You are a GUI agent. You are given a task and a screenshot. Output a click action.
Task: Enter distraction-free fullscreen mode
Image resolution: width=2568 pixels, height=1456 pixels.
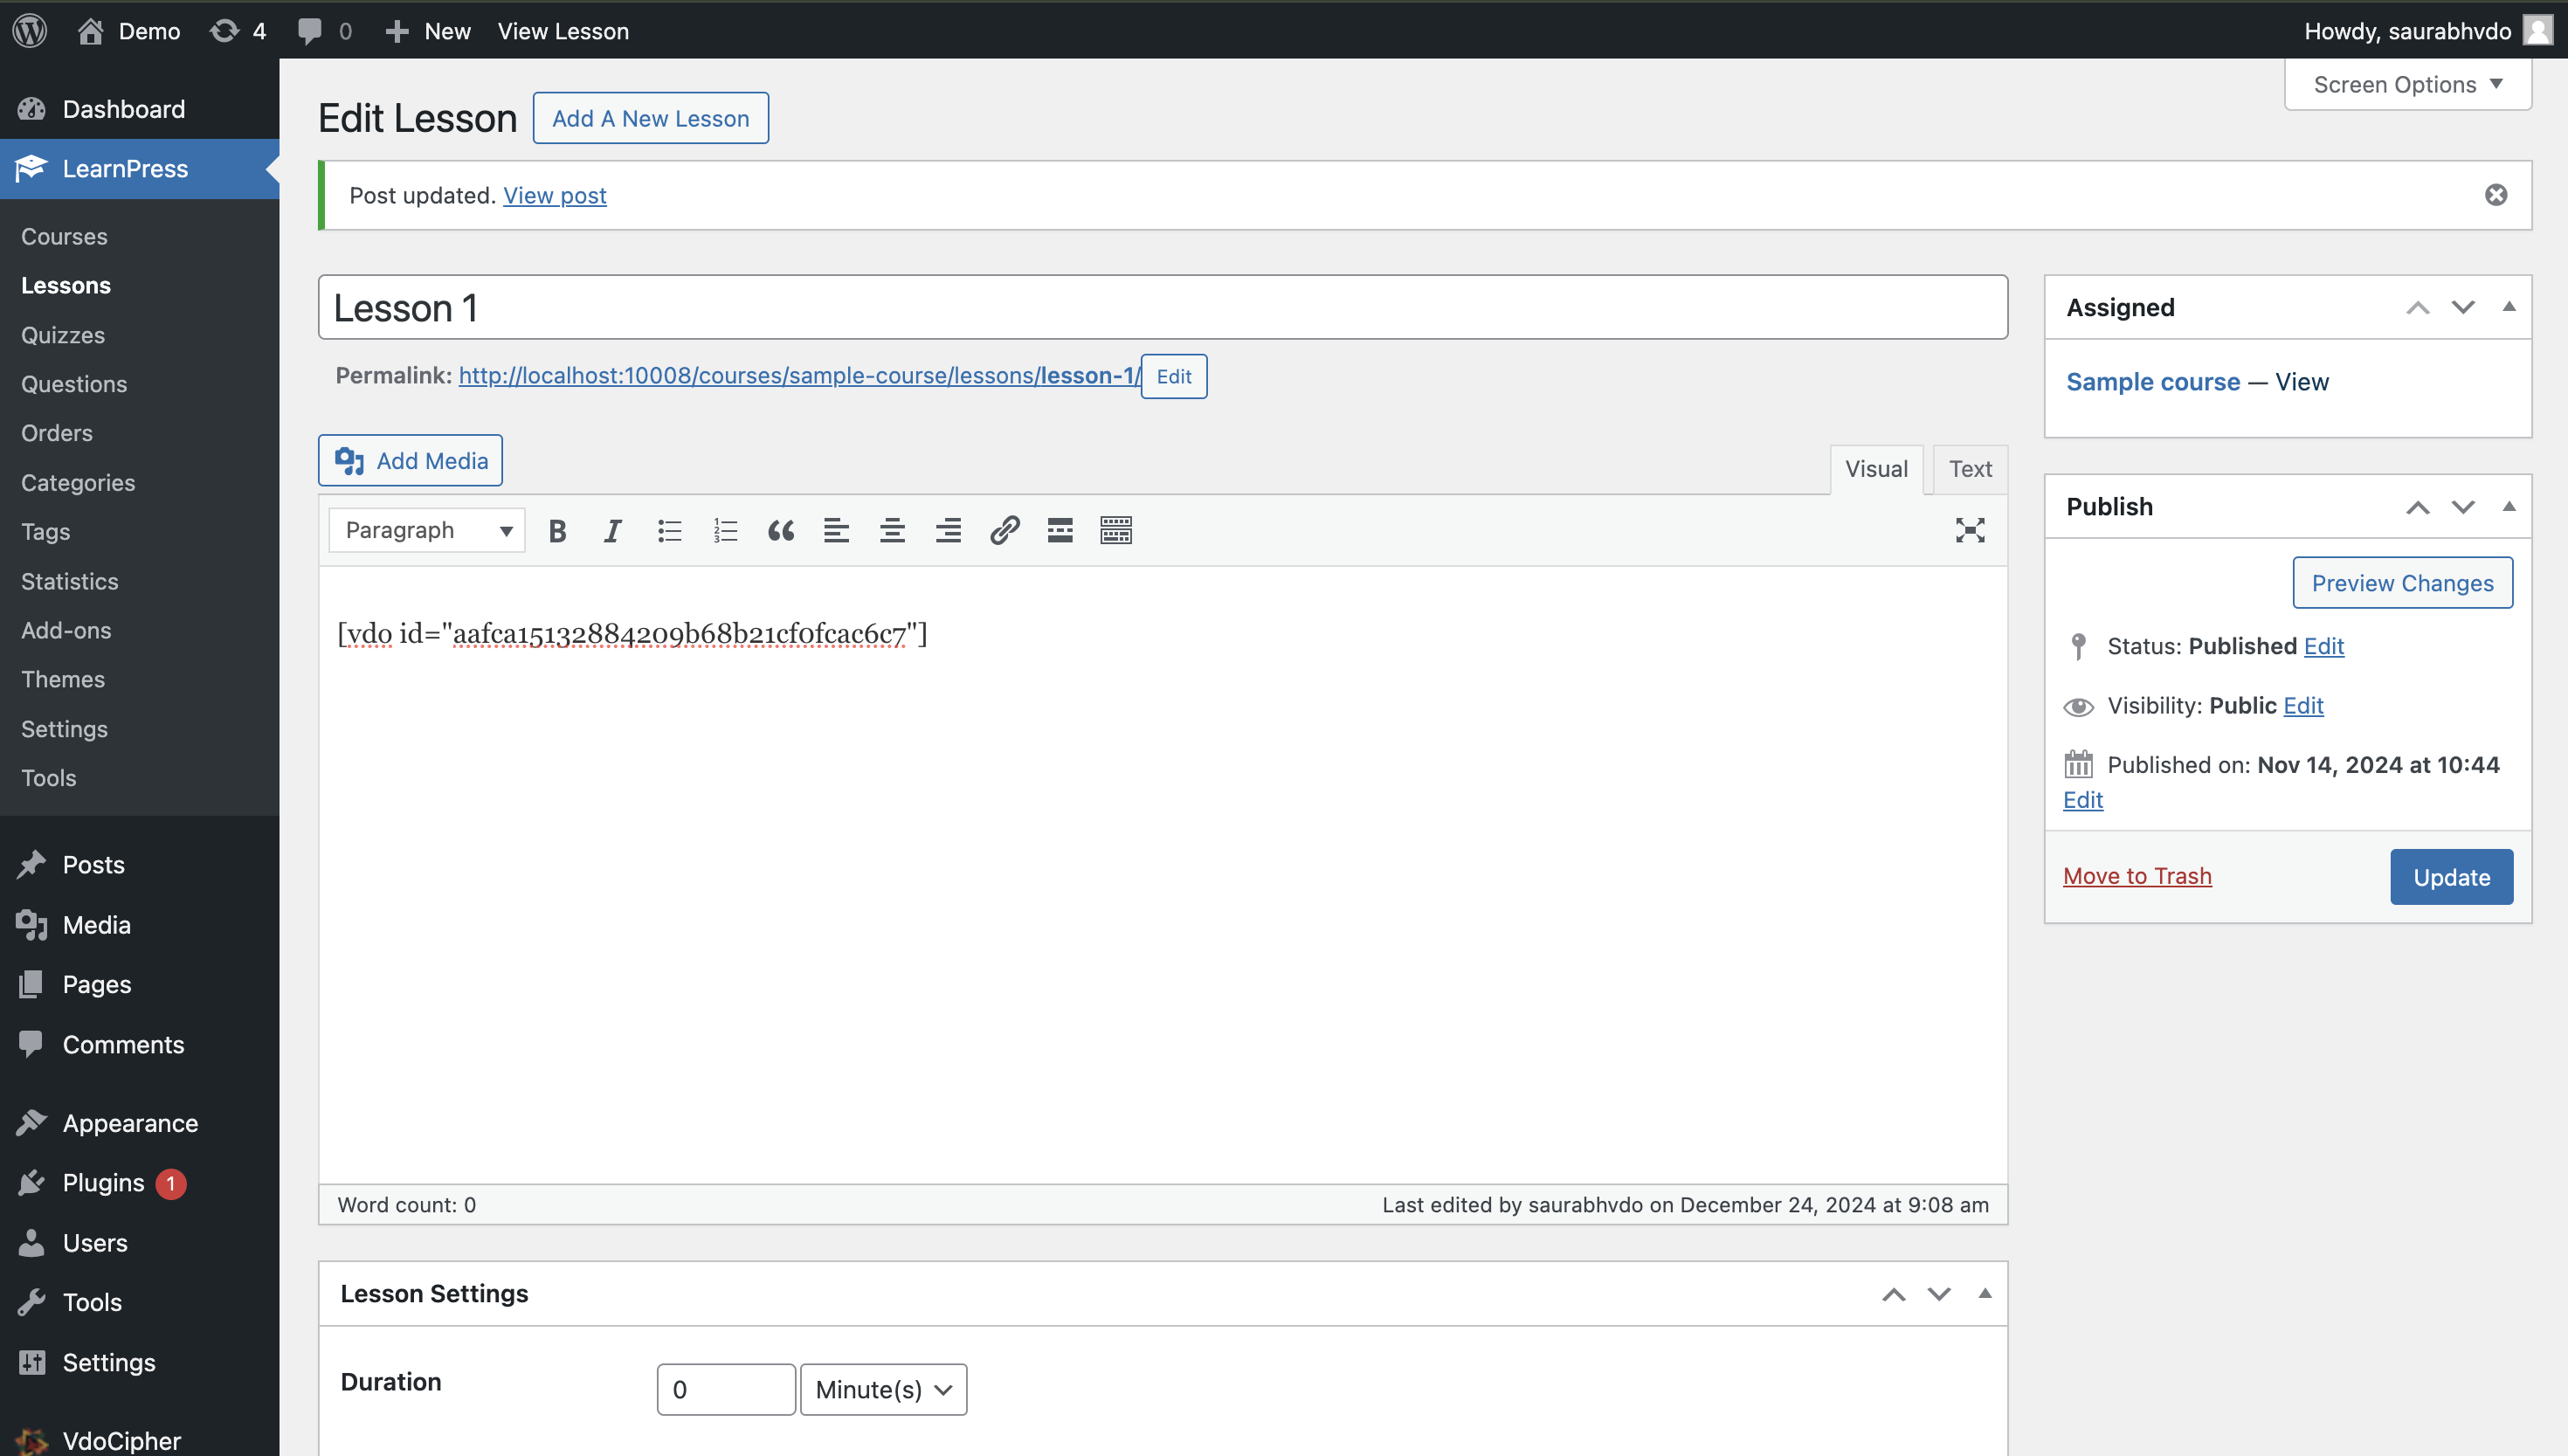click(x=1969, y=530)
